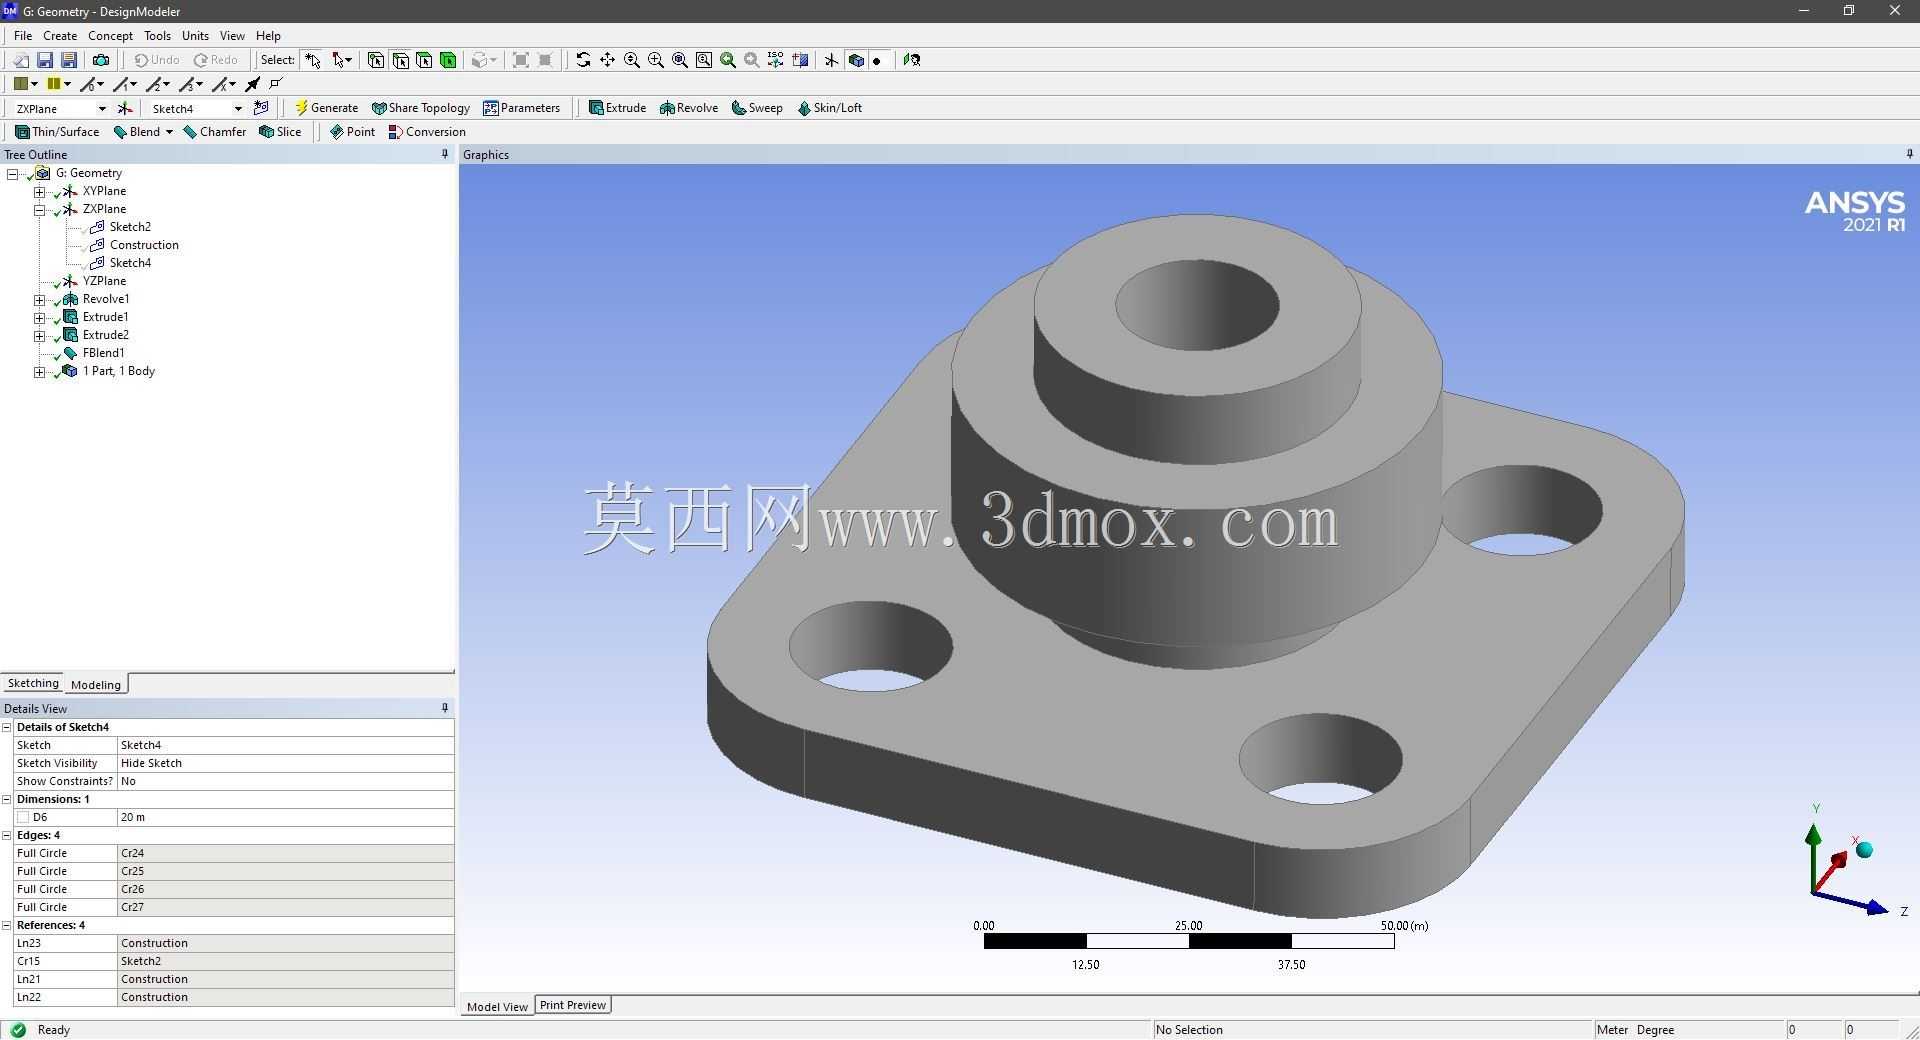Click the Conversion tool
Screen dimensions: 1920x1040
pos(427,132)
